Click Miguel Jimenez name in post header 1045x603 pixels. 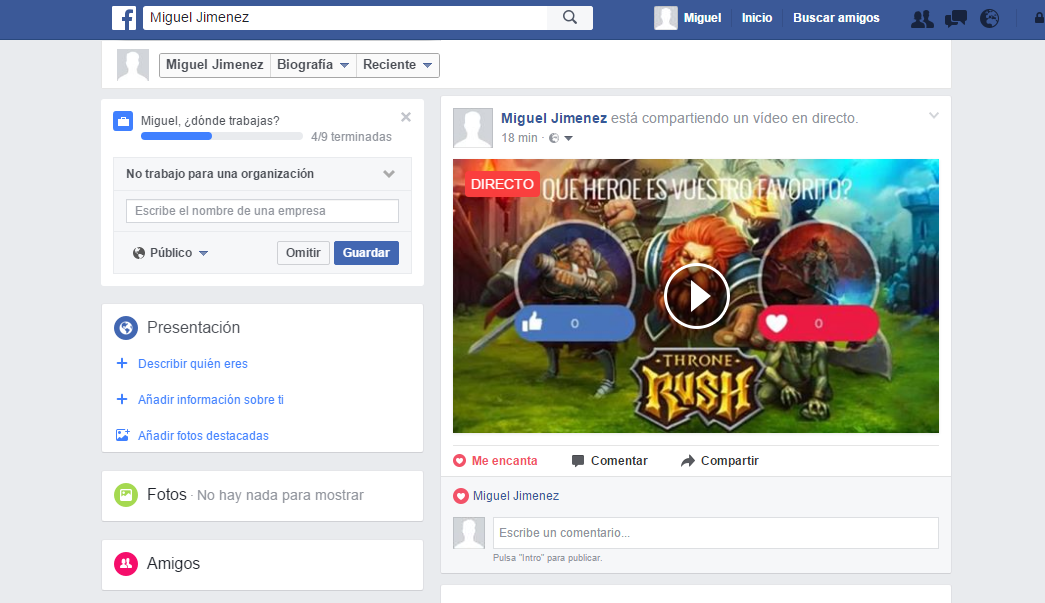554,118
